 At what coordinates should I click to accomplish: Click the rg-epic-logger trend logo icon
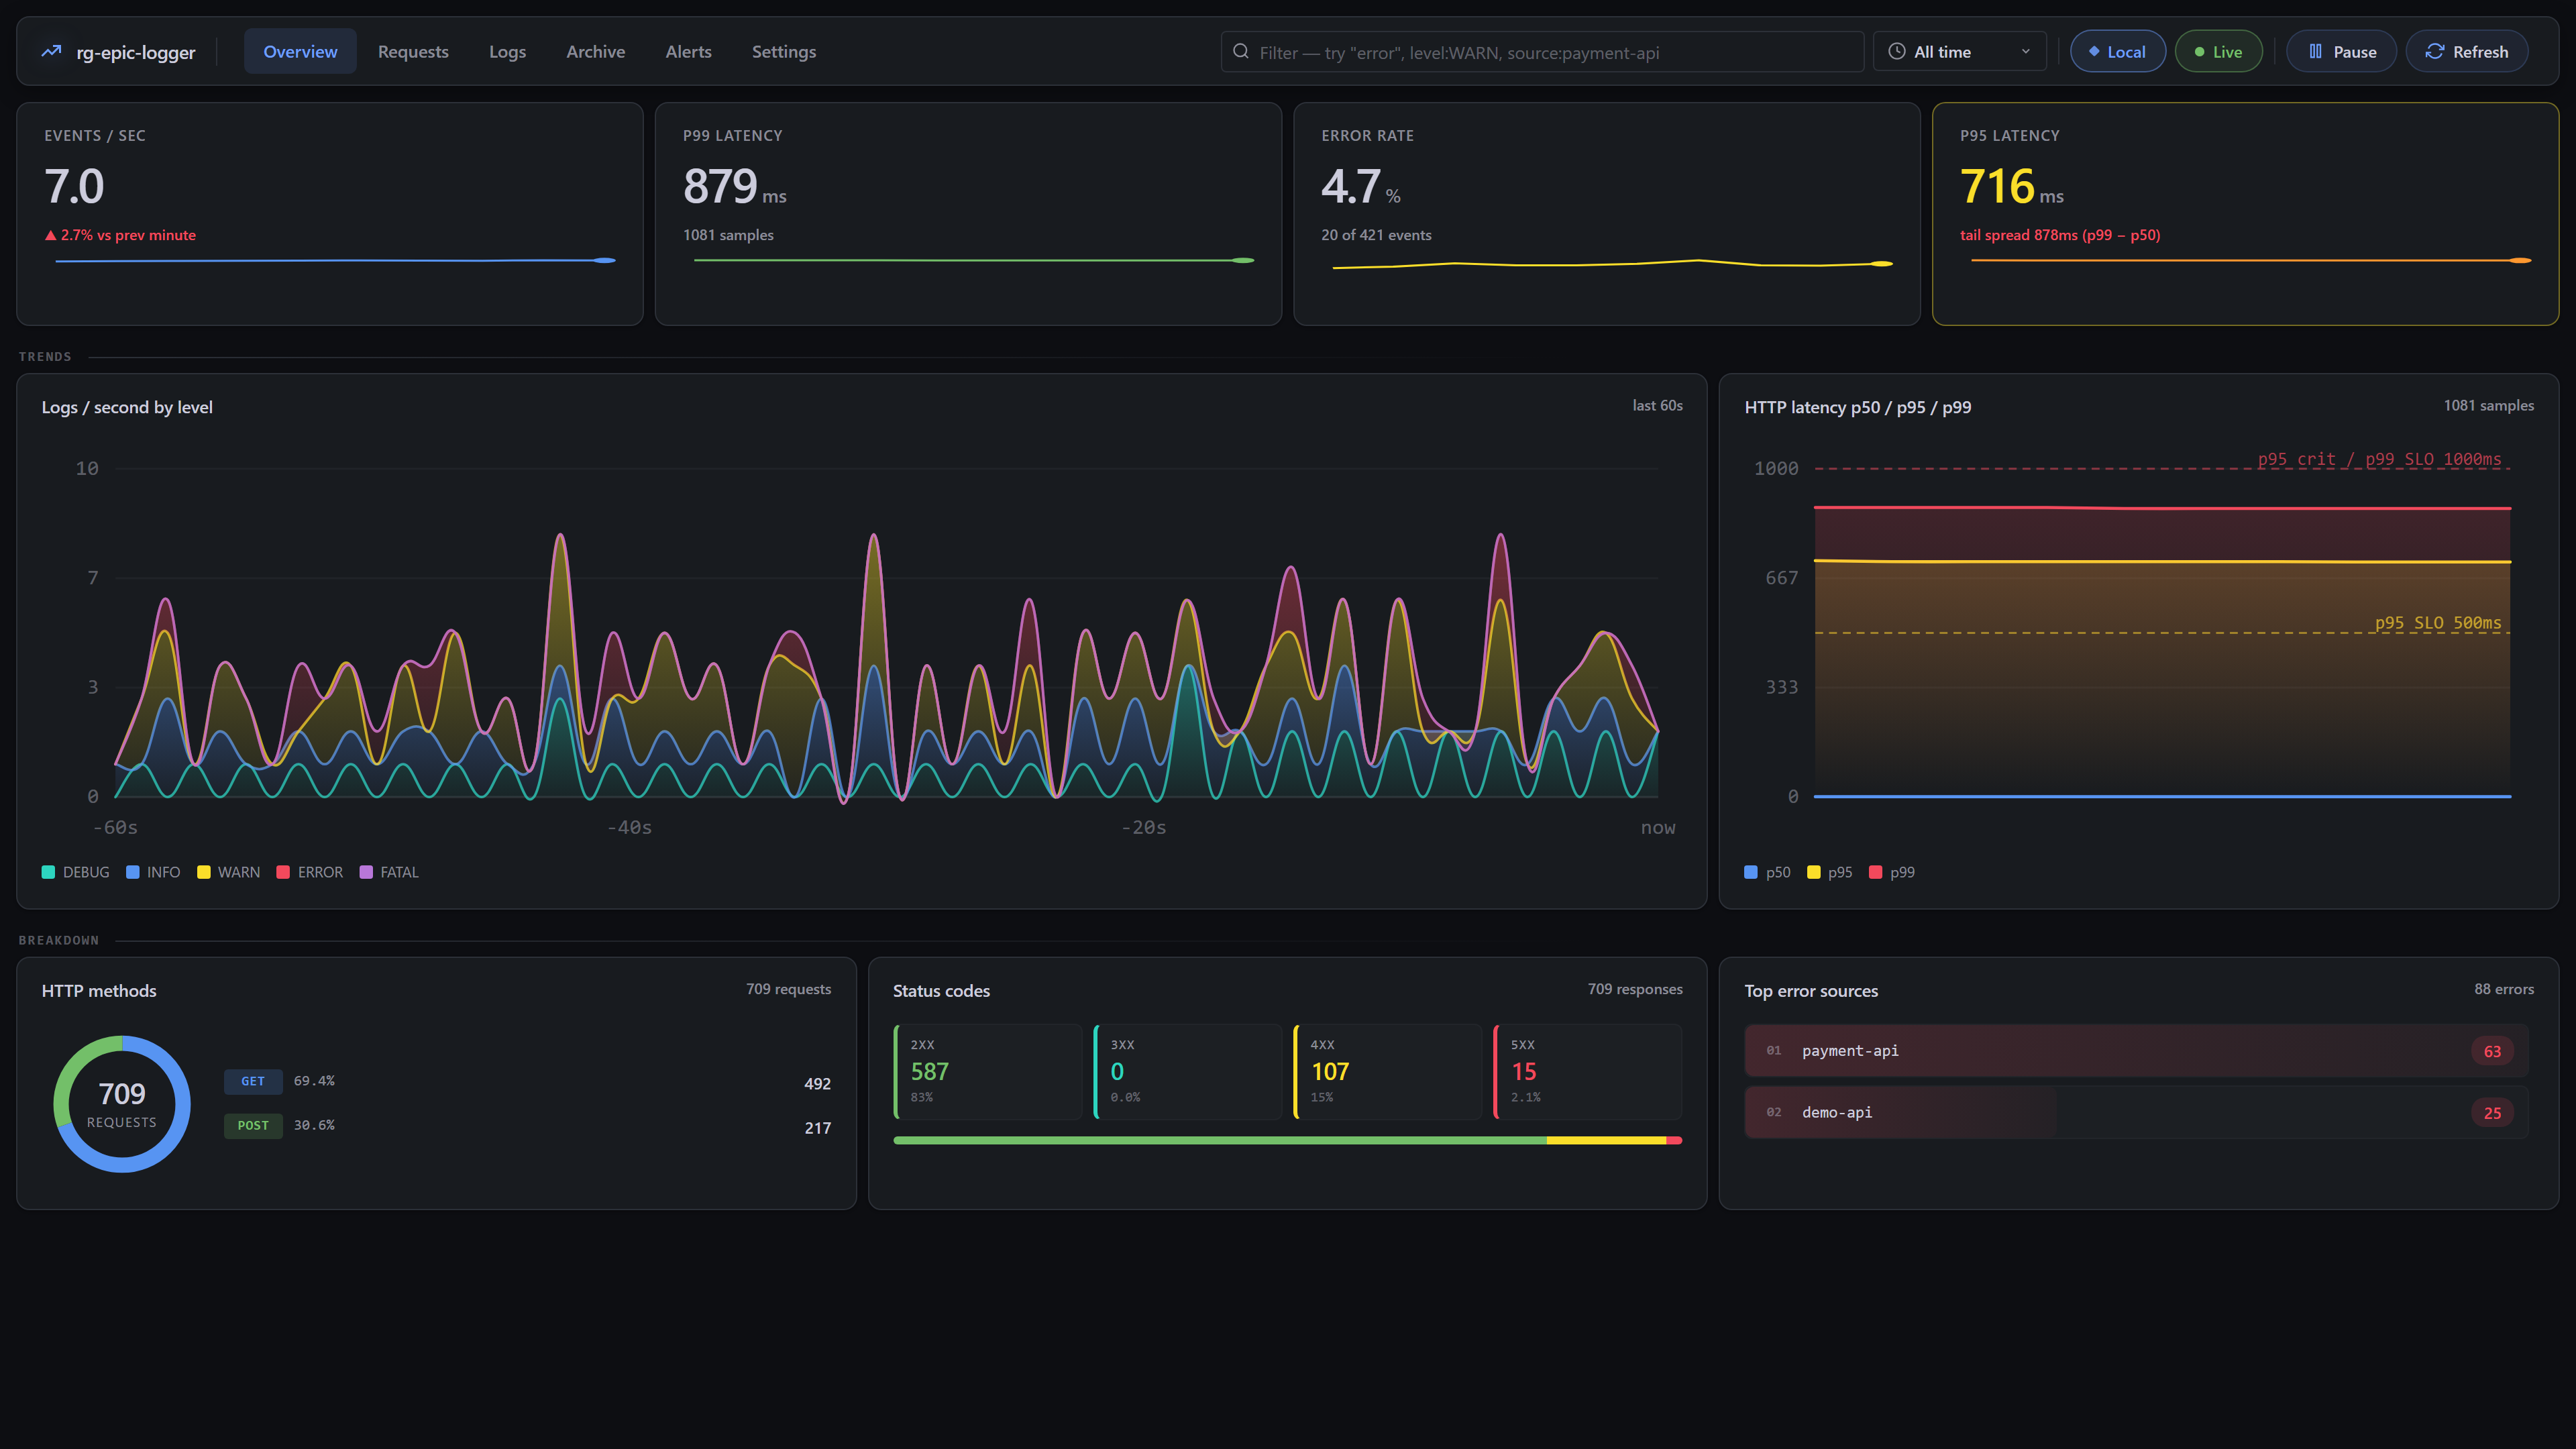coord(51,51)
